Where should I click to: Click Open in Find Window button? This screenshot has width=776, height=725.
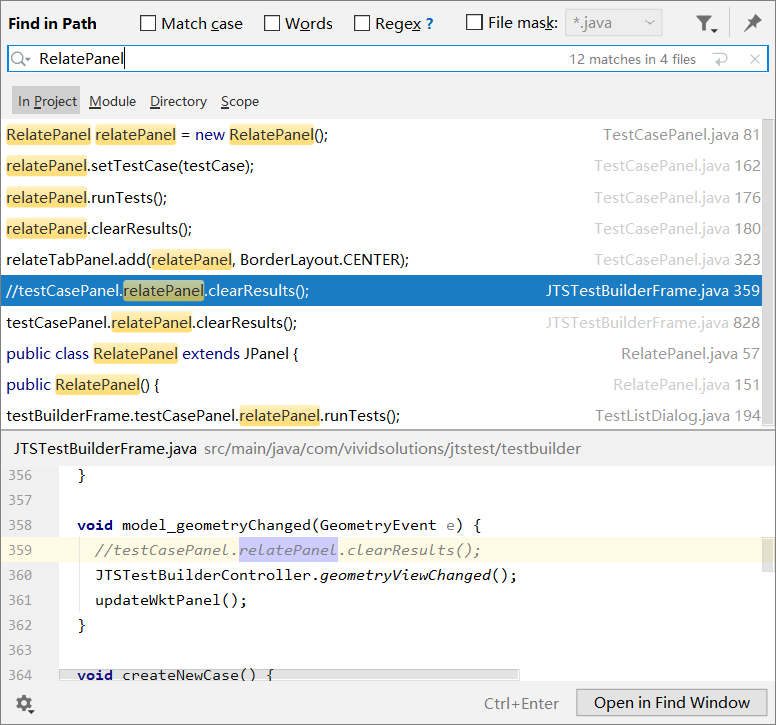point(671,703)
